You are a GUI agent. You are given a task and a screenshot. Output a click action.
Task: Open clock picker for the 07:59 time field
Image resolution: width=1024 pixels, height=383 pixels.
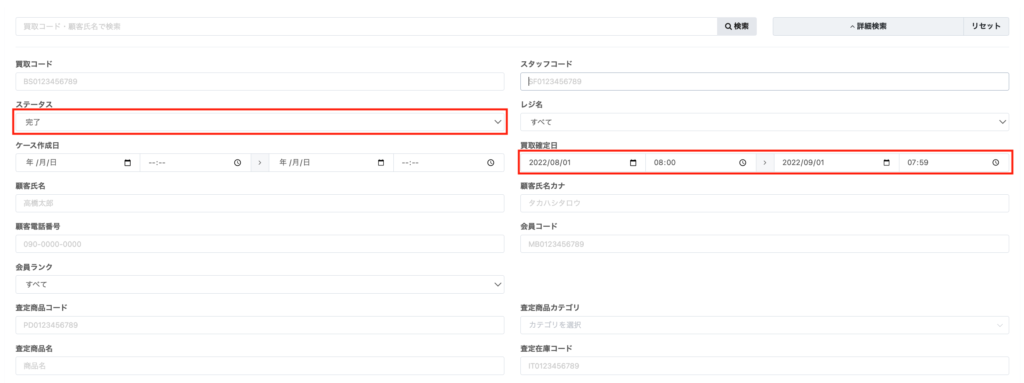[995, 163]
